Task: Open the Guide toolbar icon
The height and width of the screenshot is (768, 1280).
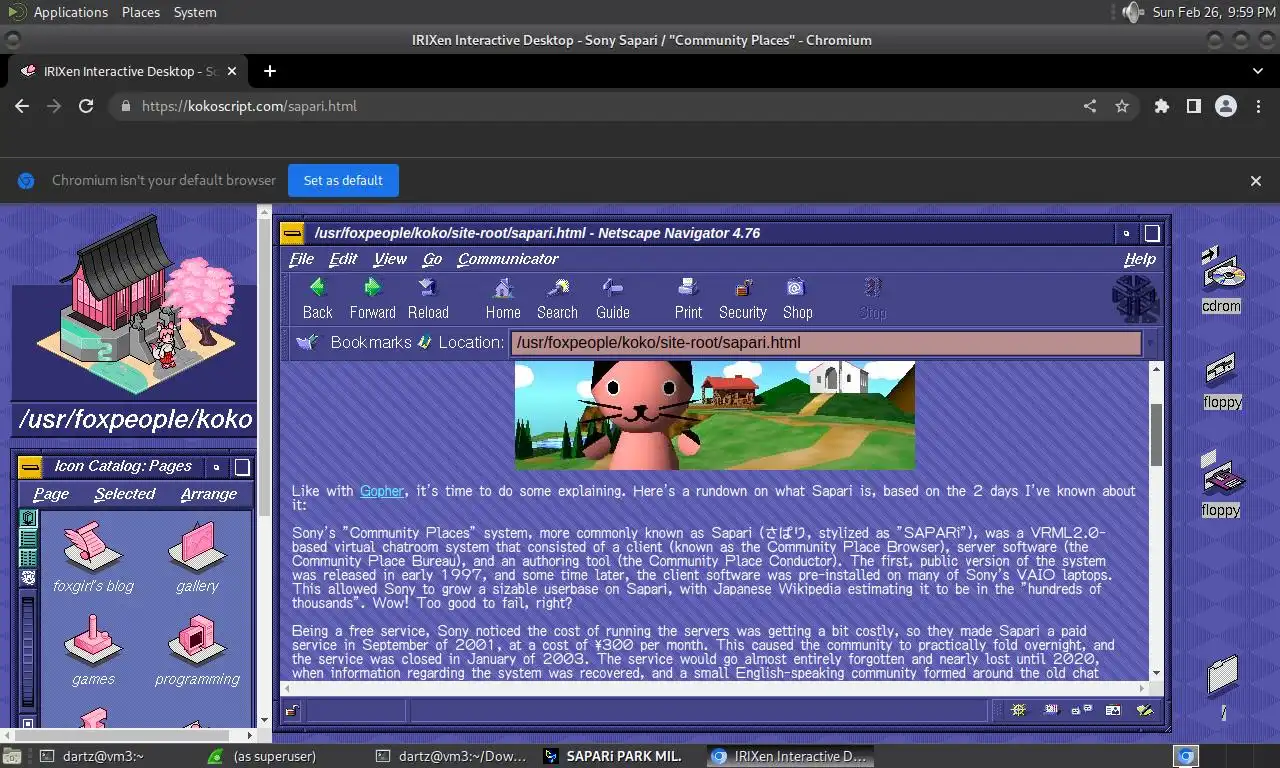Action: point(612,289)
